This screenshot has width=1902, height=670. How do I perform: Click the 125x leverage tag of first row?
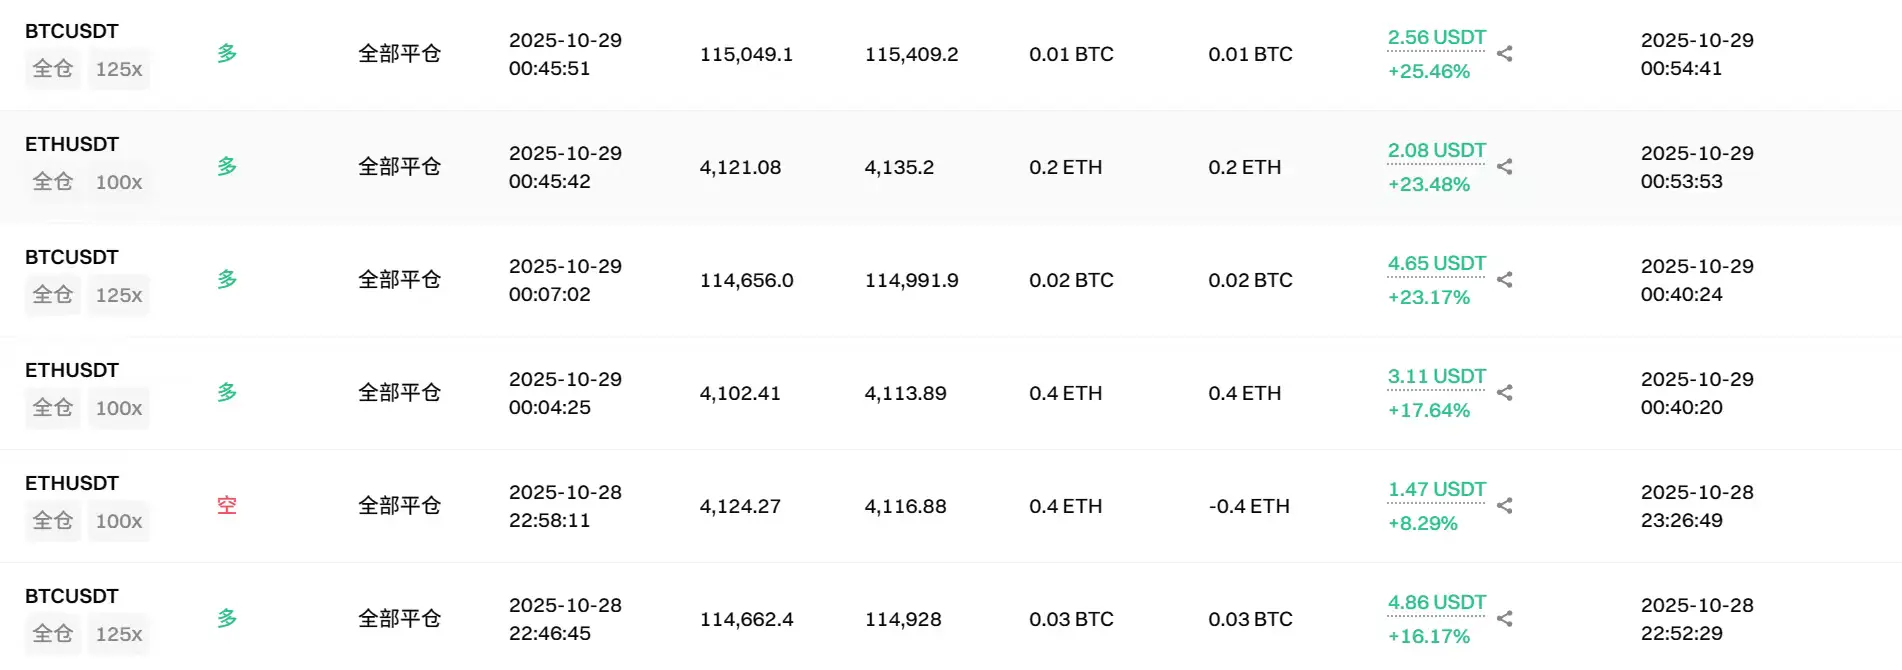tap(119, 69)
